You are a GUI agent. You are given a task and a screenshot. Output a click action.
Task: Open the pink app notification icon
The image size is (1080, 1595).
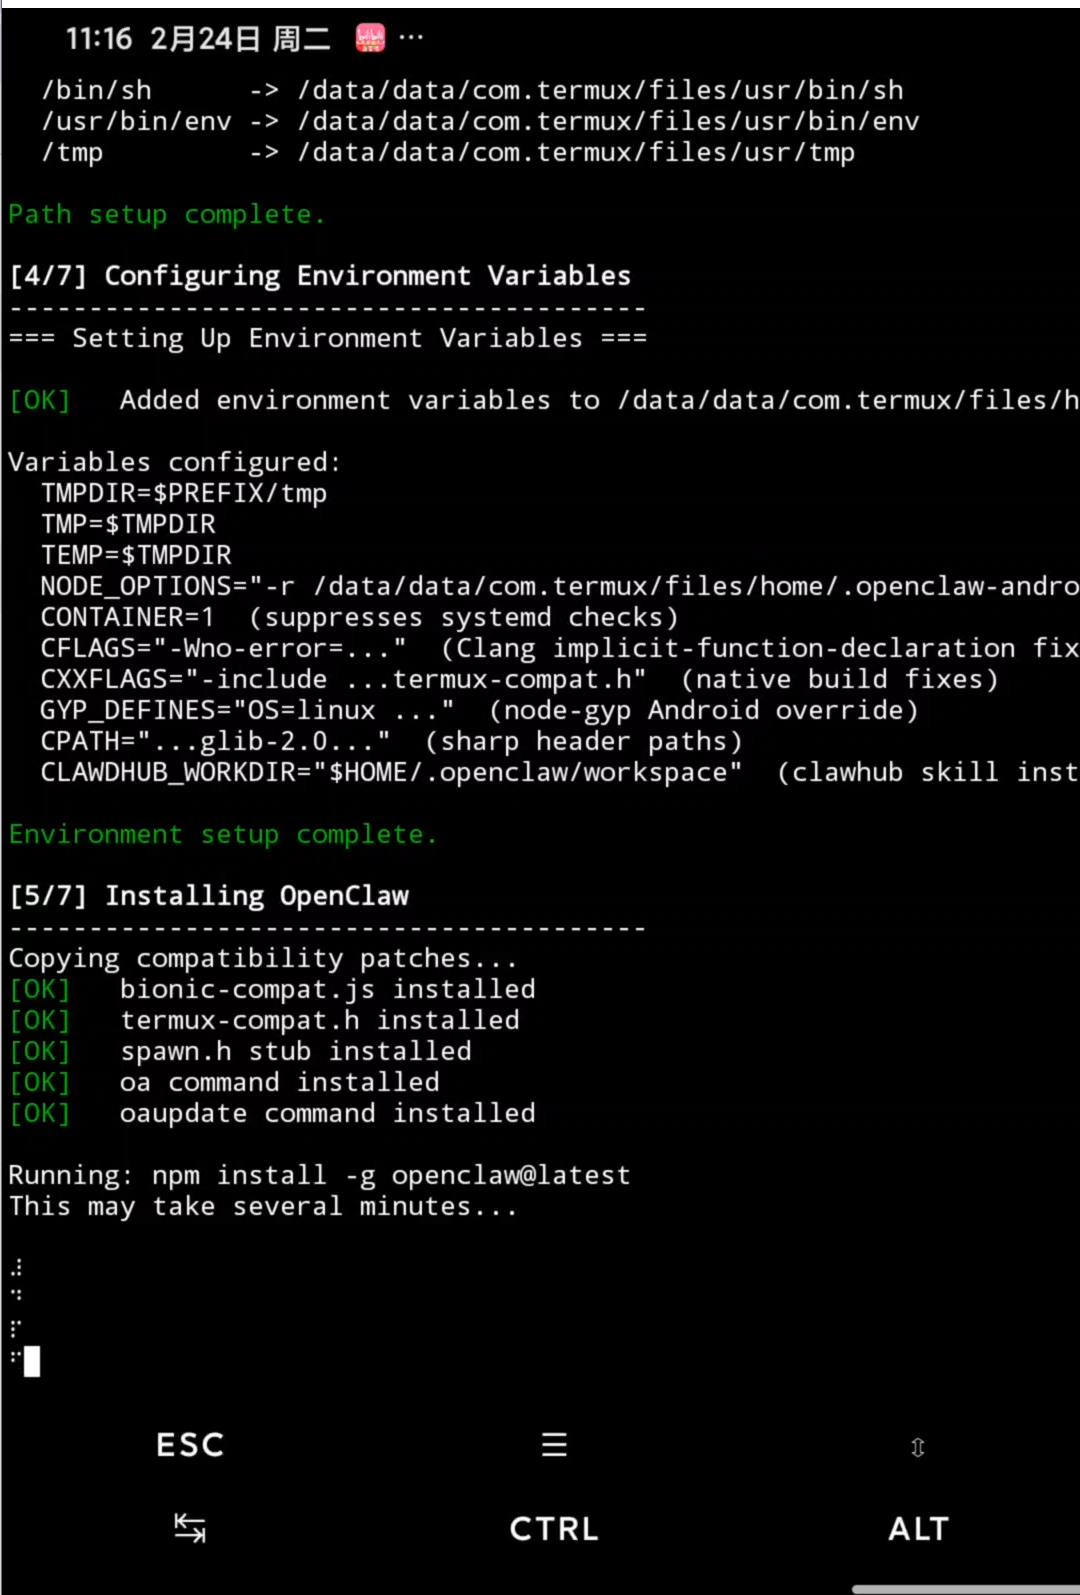[370, 39]
